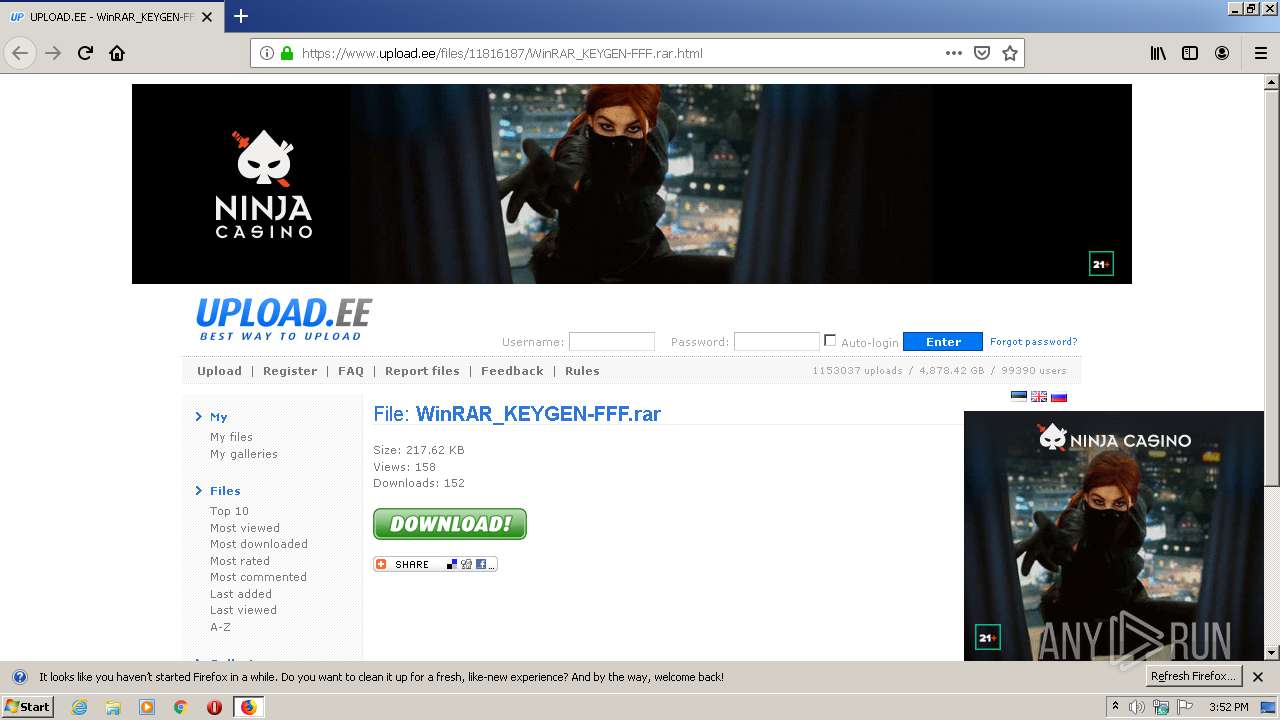The width and height of the screenshot is (1280, 720).
Task: Click the blue Enter login button
Action: [x=943, y=341]
